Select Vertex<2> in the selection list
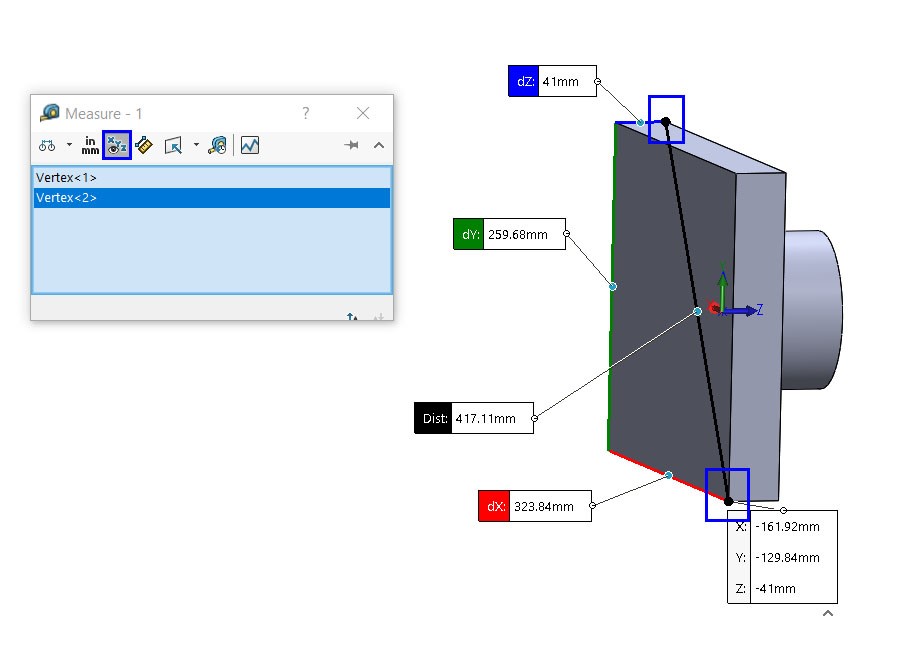 click(211, 198)
